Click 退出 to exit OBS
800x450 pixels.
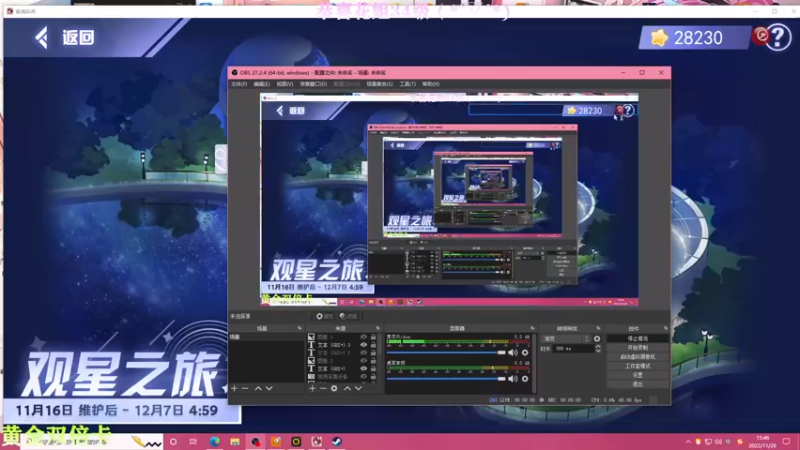click(638, 384)
